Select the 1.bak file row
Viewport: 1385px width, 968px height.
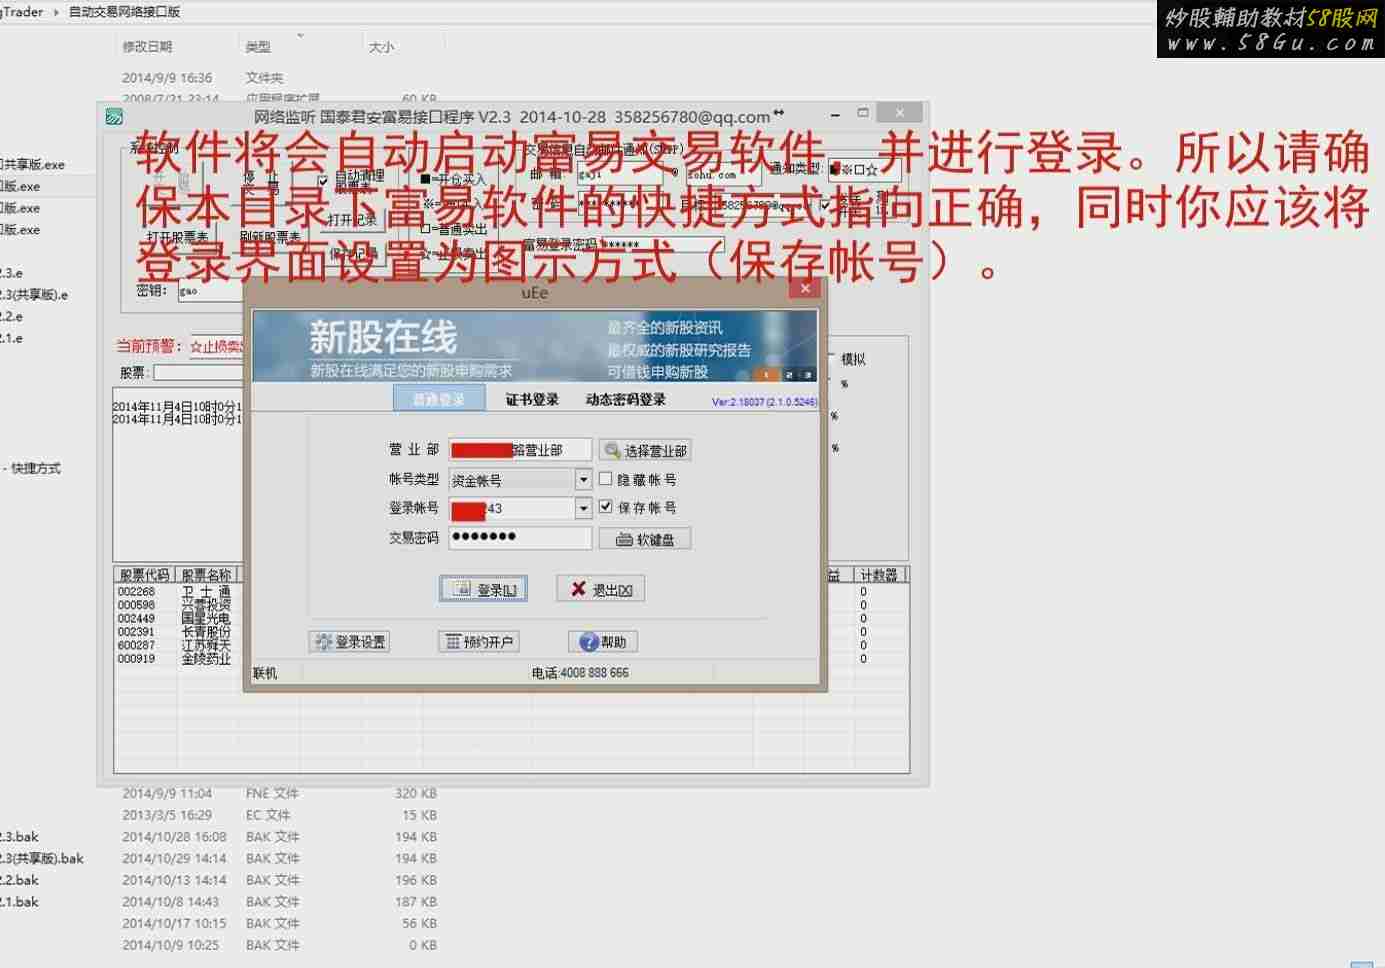[18, 902]
